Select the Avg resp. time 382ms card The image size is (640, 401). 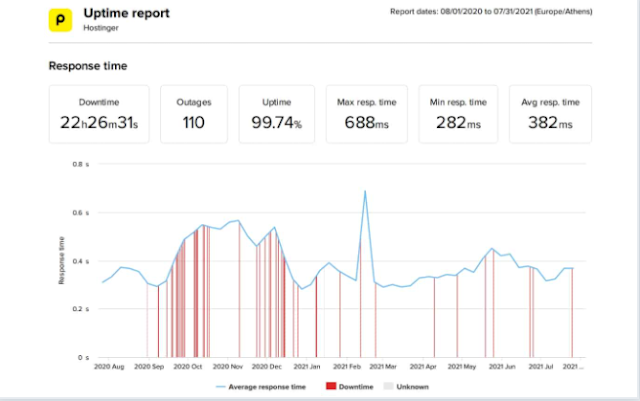(x=550, y=114)
